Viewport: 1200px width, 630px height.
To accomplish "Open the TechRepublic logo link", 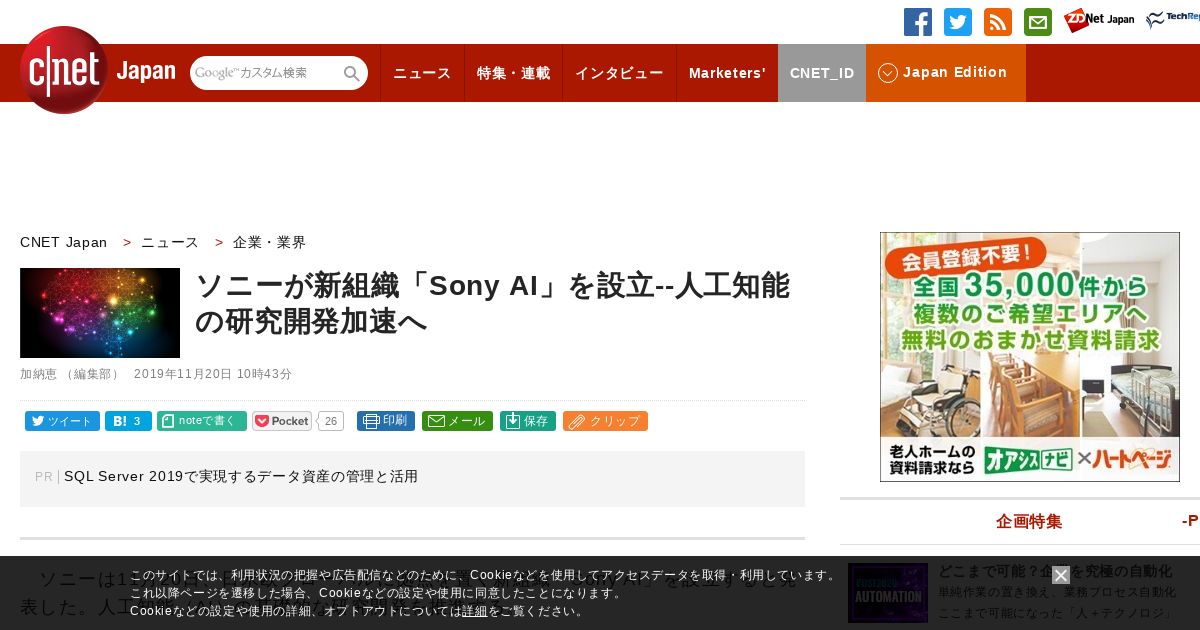I will [x=1173, y=20].
